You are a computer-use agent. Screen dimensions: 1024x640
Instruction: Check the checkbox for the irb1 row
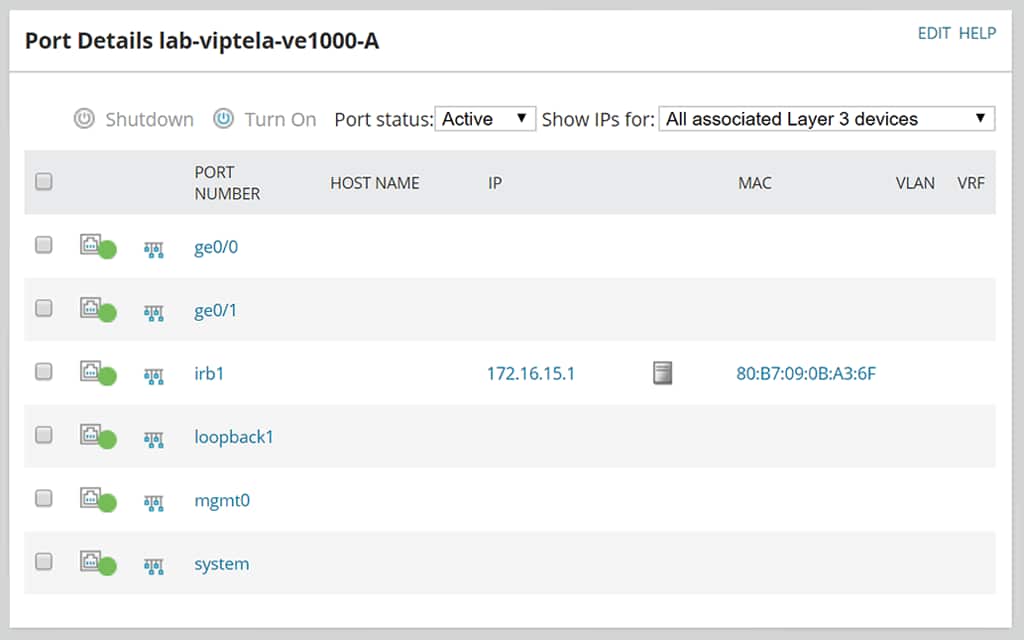point(43,370)
